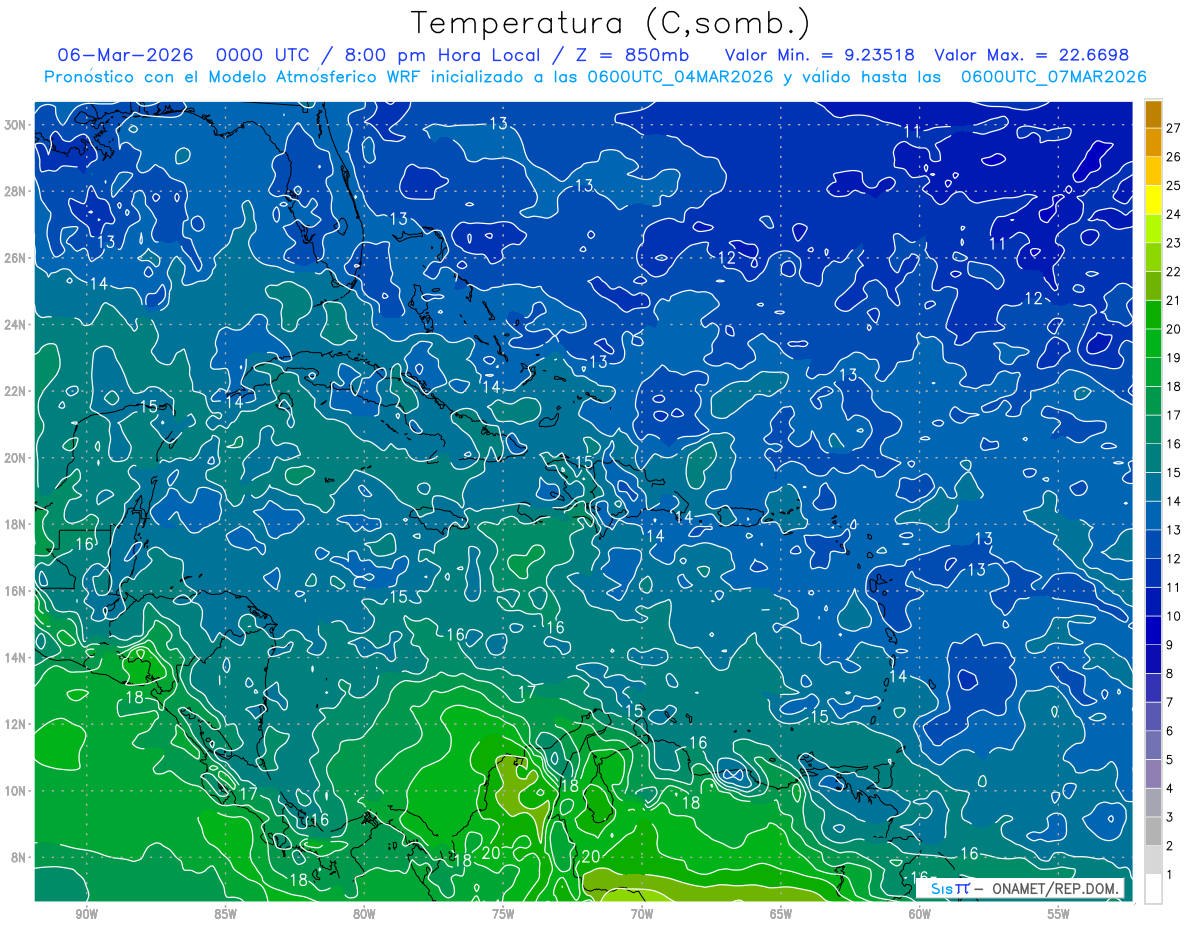Click the orange legend swatch between 26 and 27
Viewport: 1200px width, 927px height.
coord(1153,142)
